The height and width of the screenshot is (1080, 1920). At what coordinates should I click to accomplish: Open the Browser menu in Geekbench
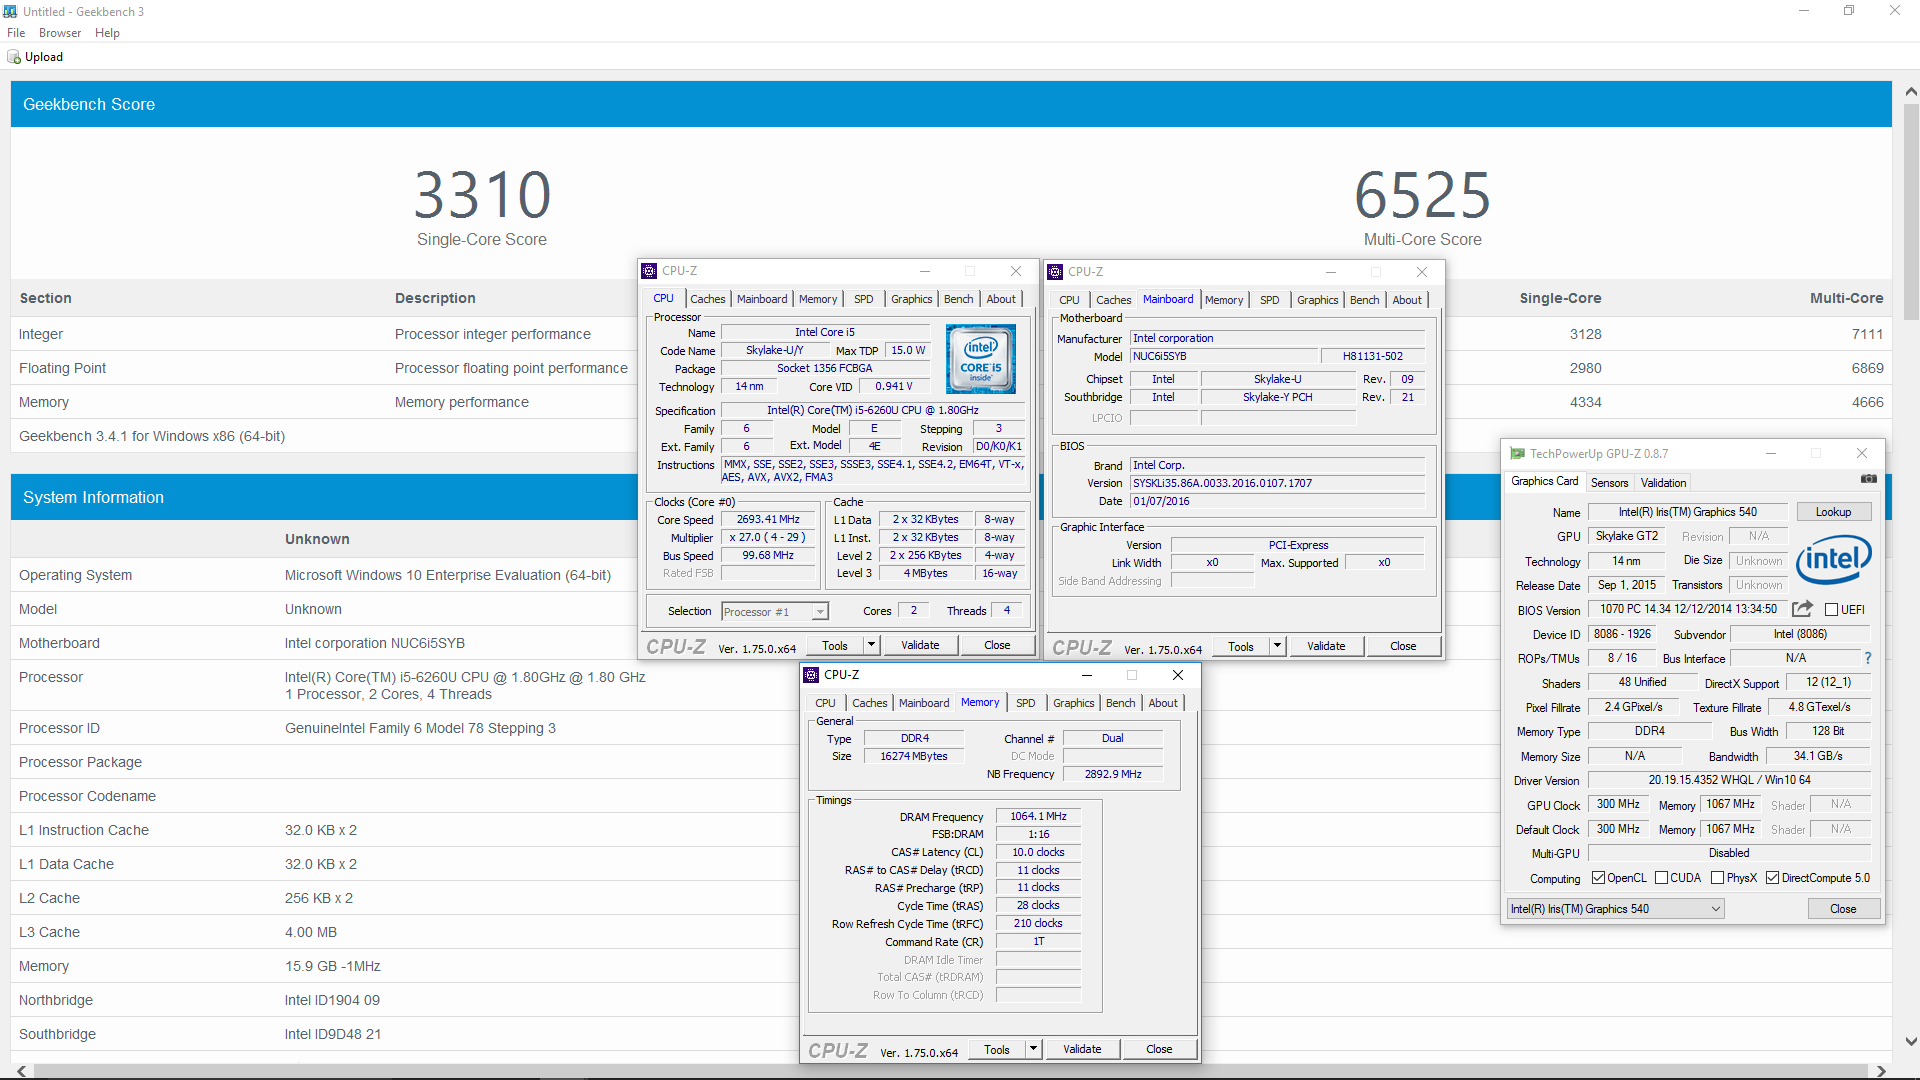[60, 33]
